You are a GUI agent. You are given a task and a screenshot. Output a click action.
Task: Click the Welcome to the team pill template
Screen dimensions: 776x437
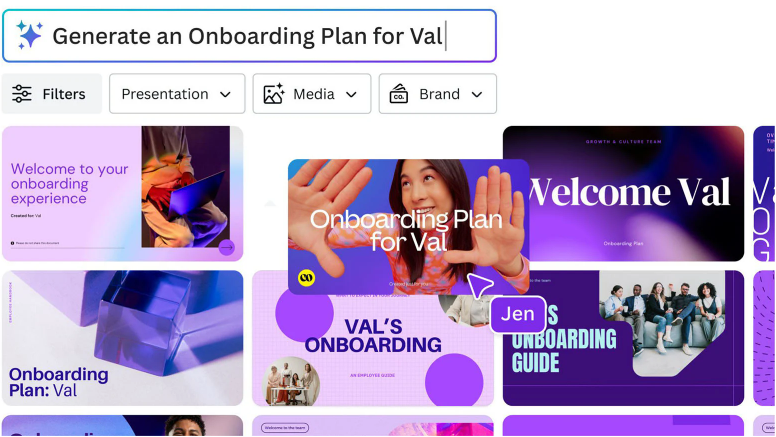[373, 426]
